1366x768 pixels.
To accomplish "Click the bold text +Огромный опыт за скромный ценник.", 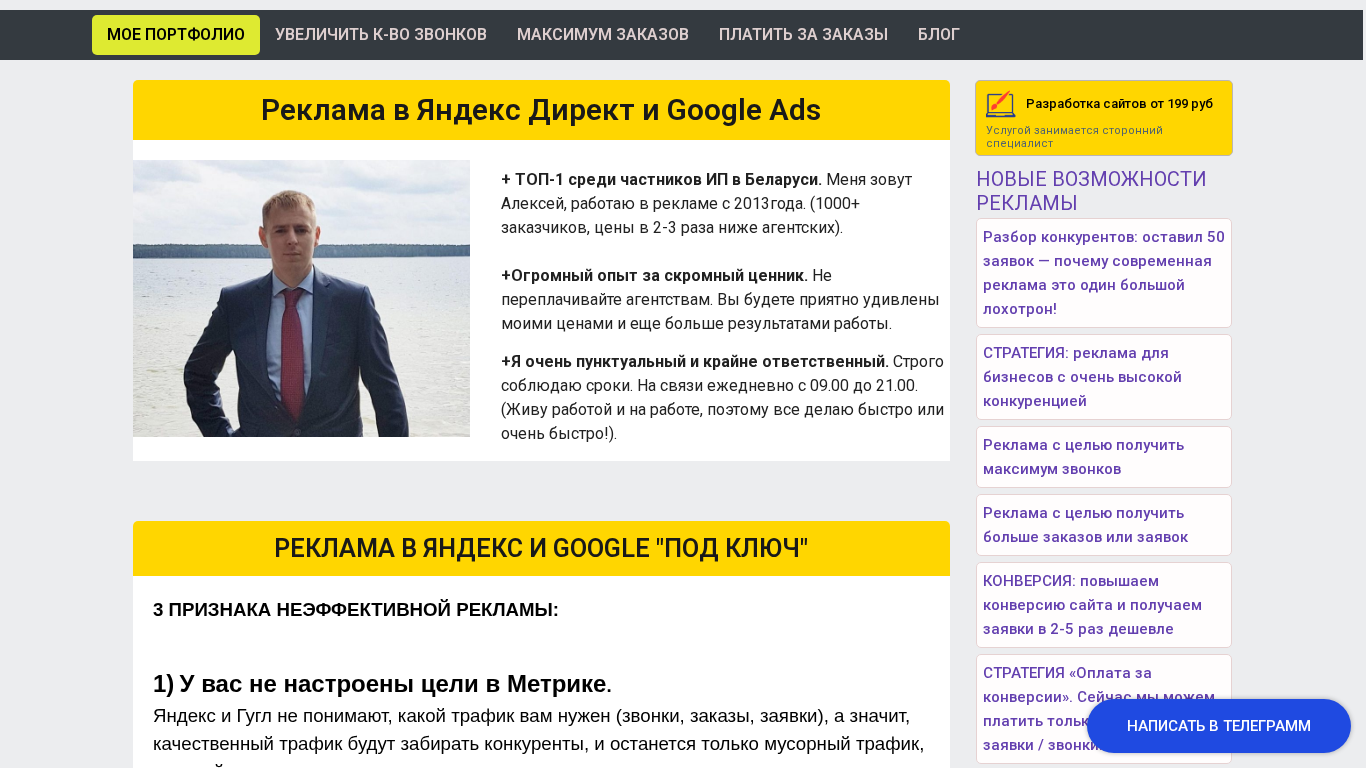I will tap(654, 276).
